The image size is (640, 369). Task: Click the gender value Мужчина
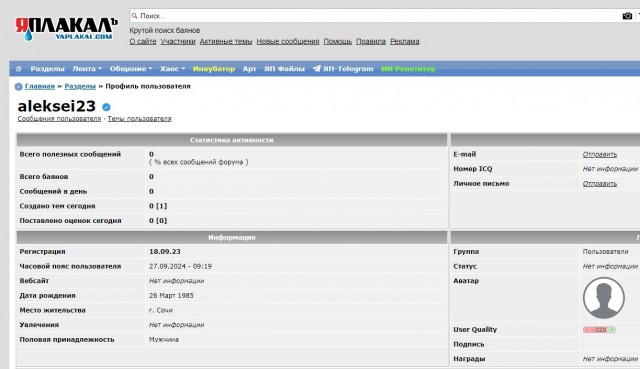(x=164, y=340)
